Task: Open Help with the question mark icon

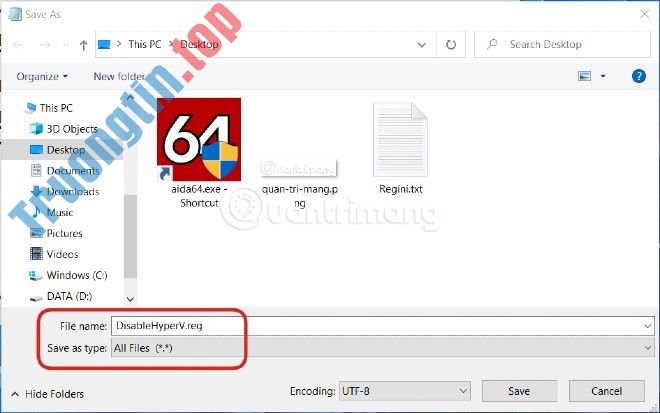Action: tap(639, 76)
